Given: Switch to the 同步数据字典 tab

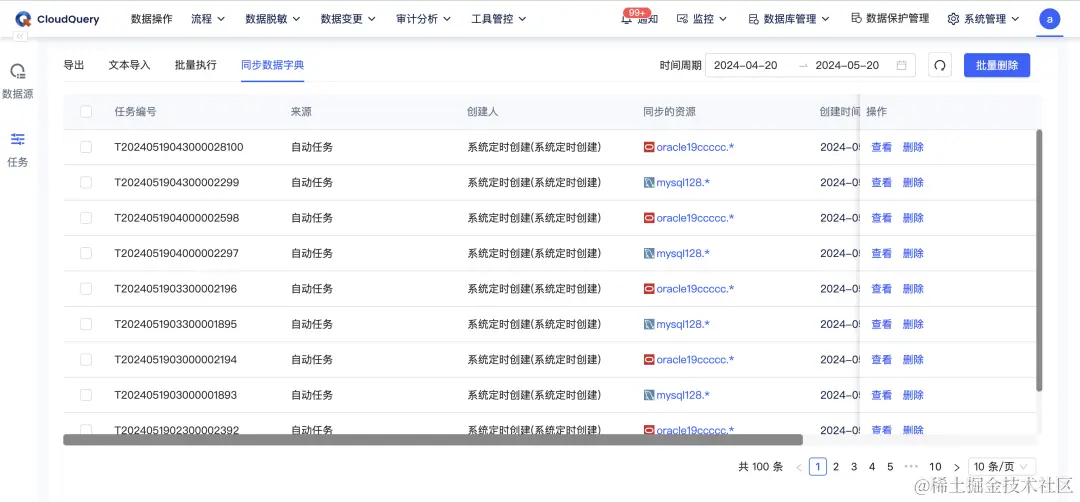Looking at the screenshot, I should pos(273,65).
